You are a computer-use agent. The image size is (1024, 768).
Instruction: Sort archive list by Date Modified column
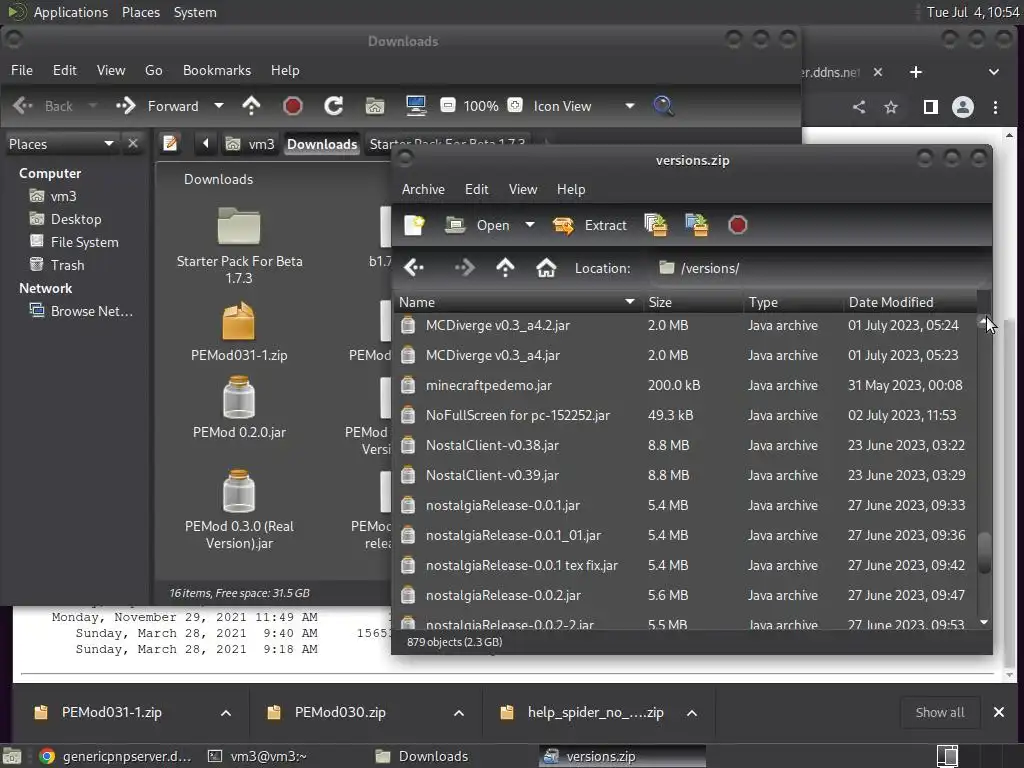910,302
